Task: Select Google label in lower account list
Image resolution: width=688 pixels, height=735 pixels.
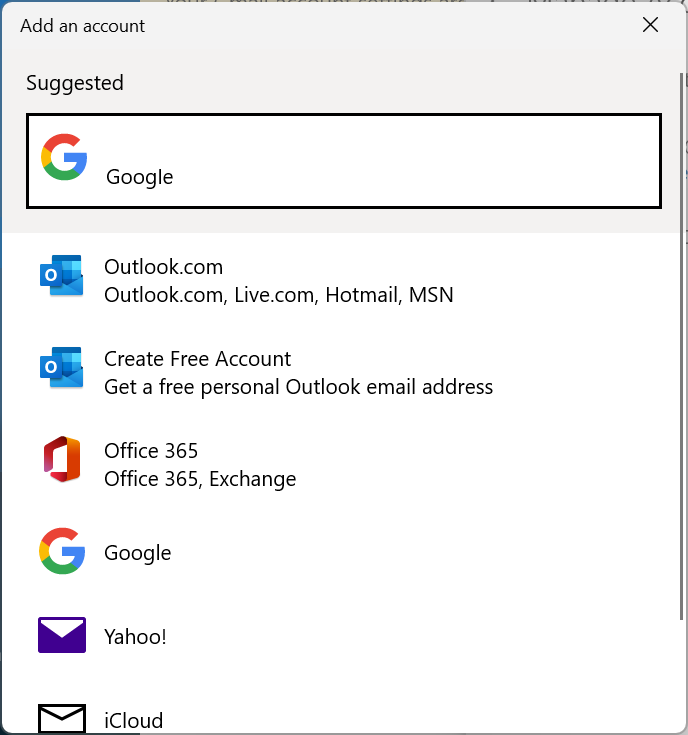Action: tap(137, 553)
